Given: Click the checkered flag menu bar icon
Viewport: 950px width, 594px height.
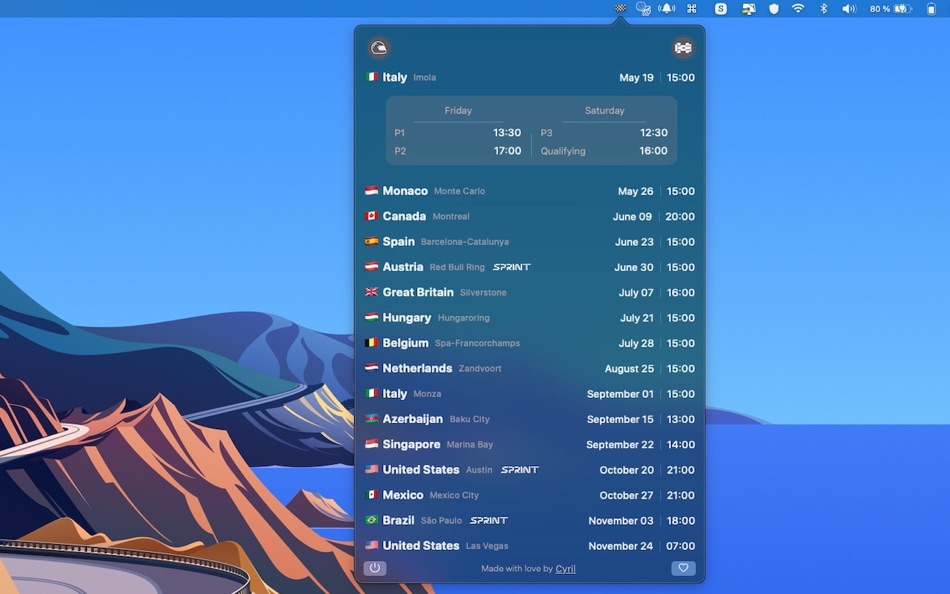Looking at the screenshot, I should (620, 8).
